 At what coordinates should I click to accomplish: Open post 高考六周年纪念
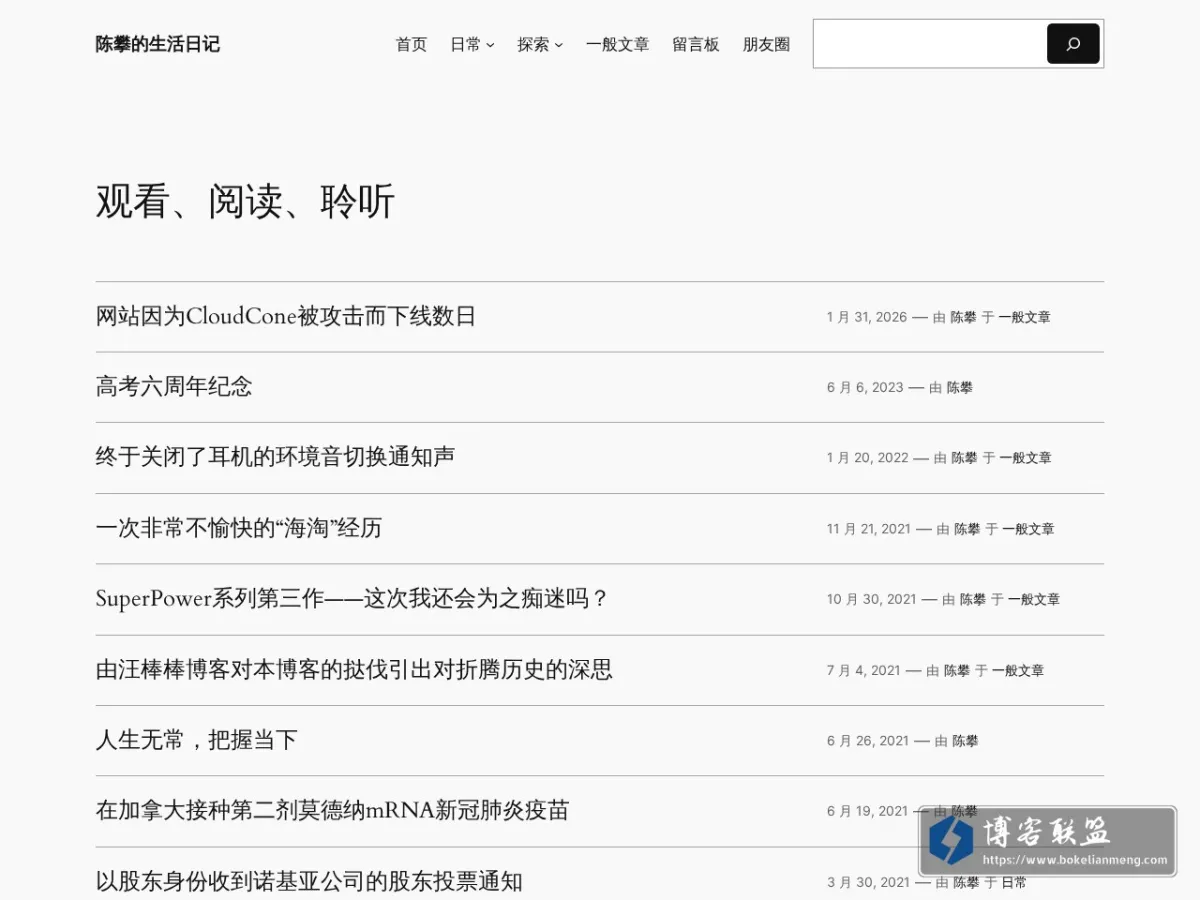[174, 387]
